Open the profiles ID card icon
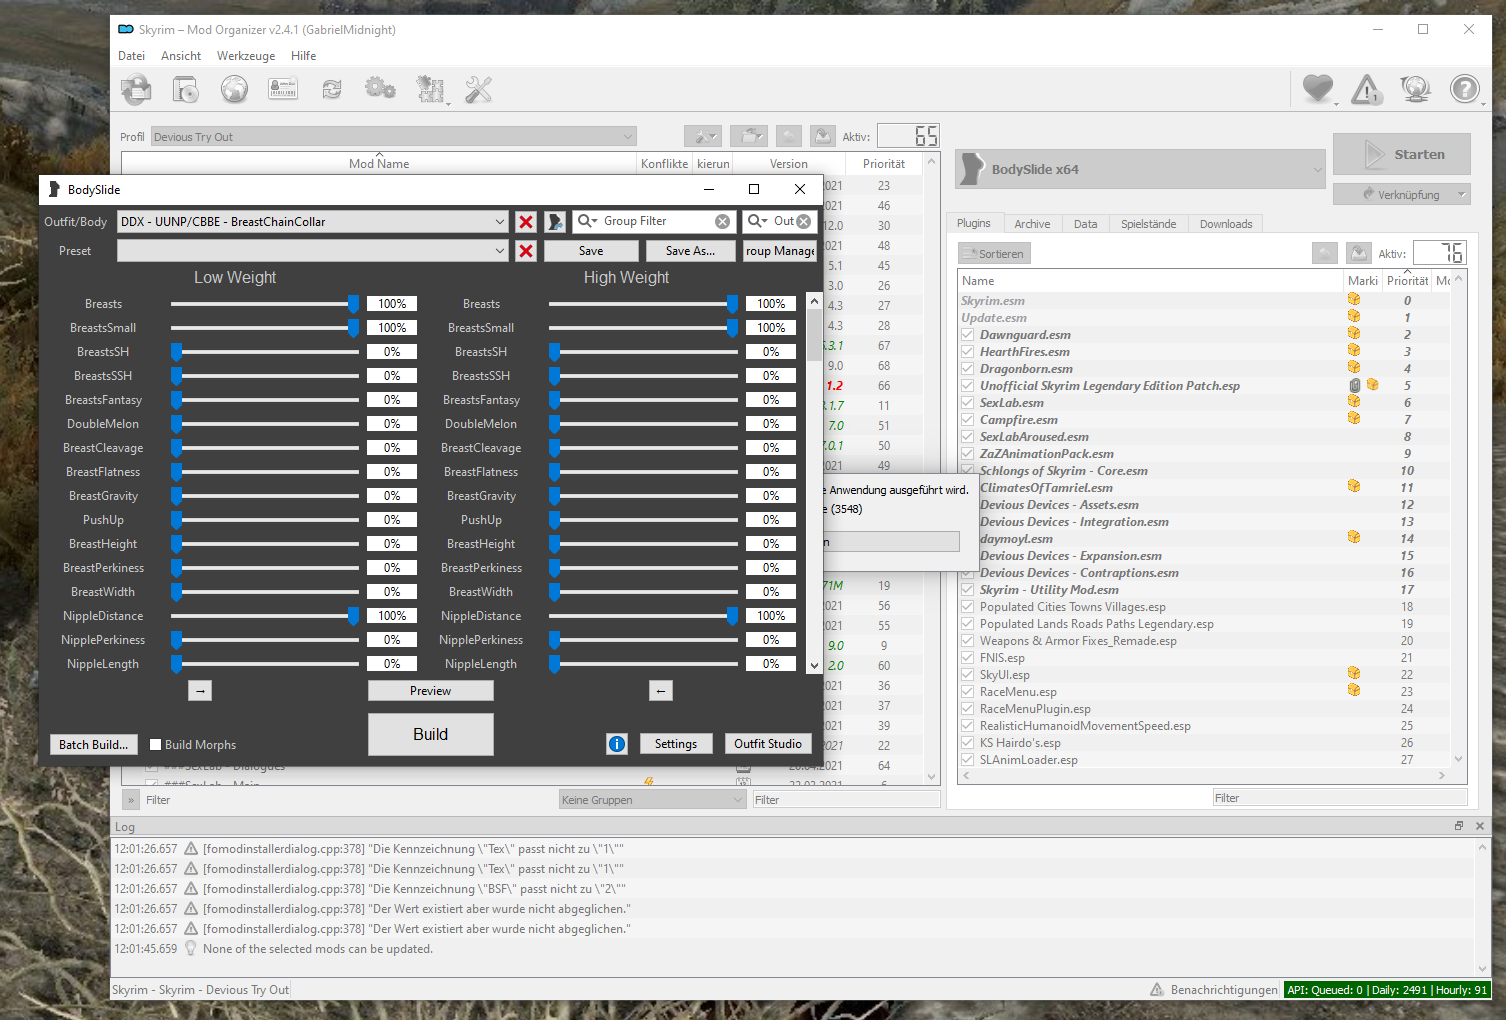 coord(283,90)
